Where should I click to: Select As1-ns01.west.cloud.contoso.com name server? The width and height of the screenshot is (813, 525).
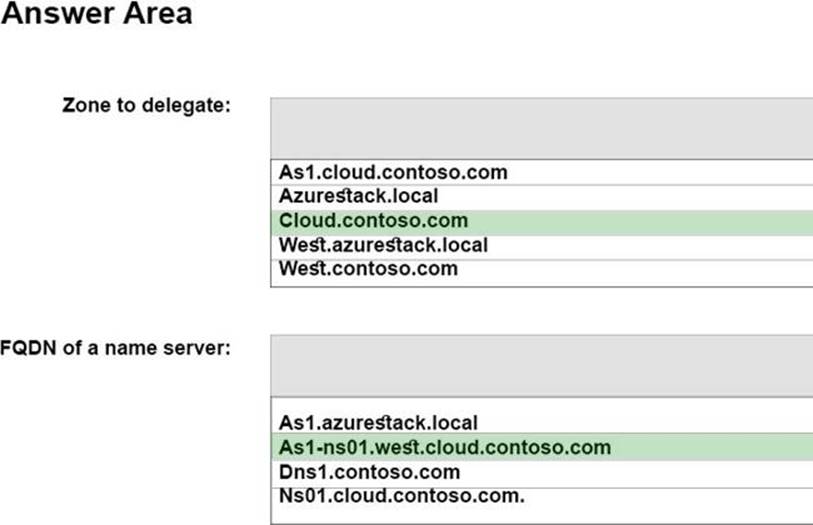tap(445, 447)
